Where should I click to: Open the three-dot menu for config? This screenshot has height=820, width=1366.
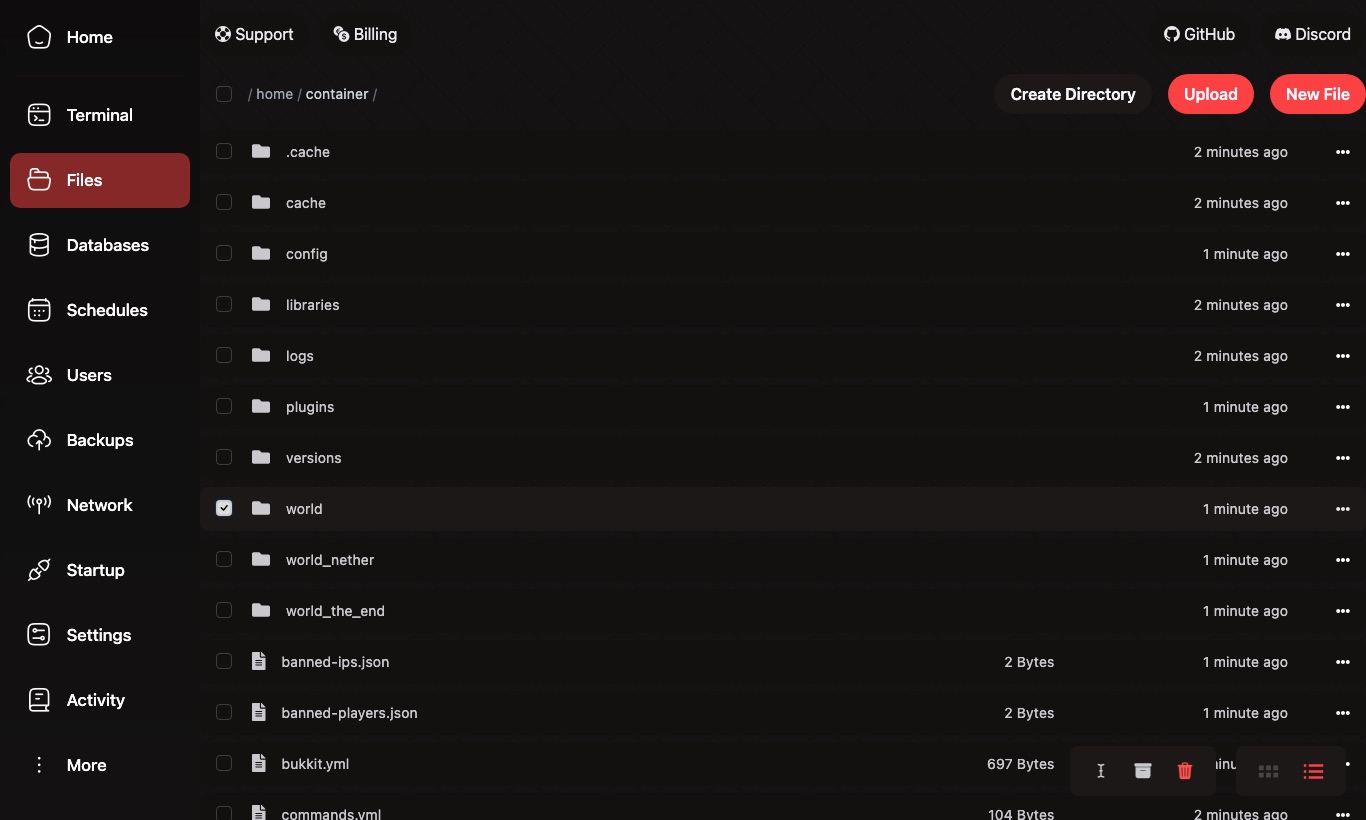click(x=1343, y=253)
